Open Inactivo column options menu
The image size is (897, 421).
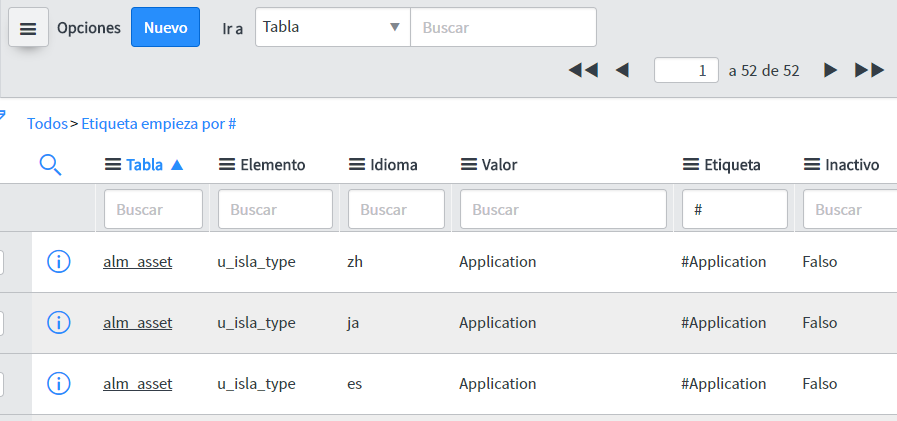(812, 165)
